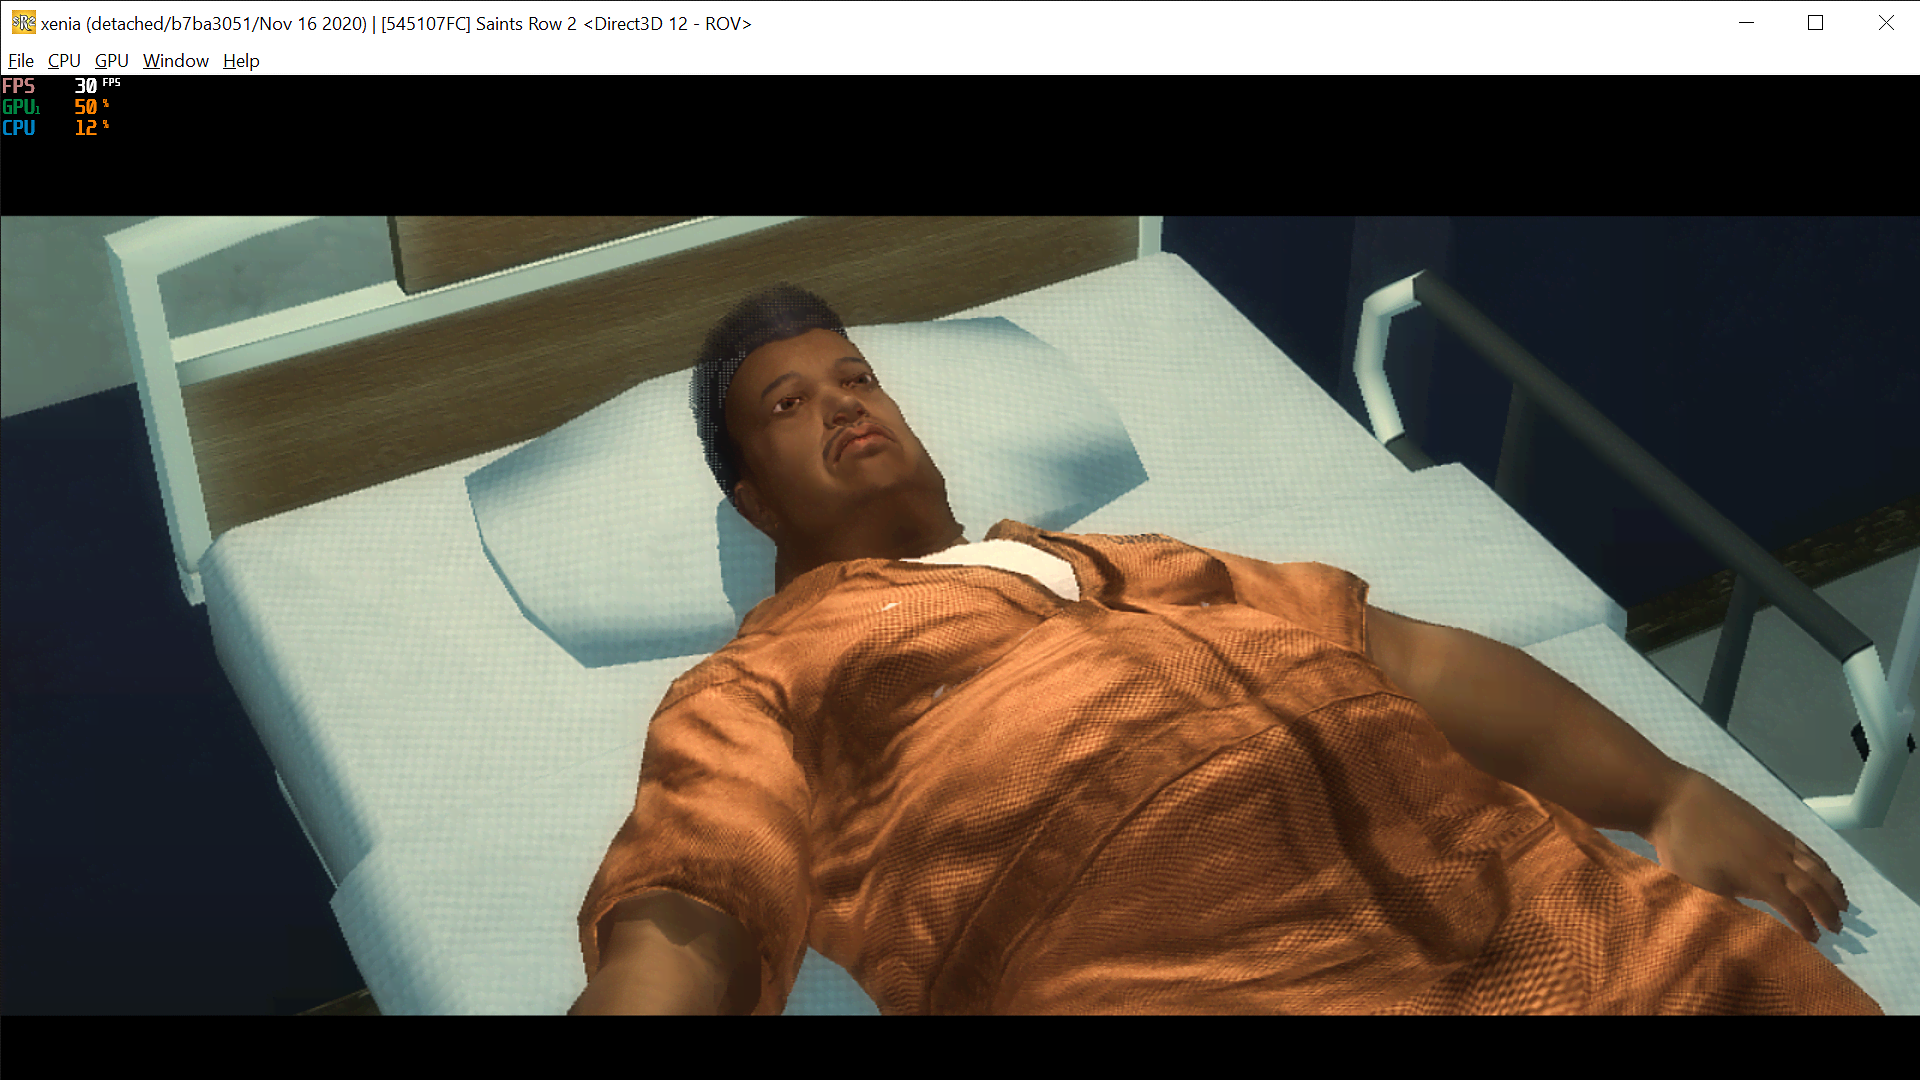This screenshot has height=1080, width=1920.
Task: Close the xenia emulator window
Action: pyautogui.click(x=1886, y=23)
